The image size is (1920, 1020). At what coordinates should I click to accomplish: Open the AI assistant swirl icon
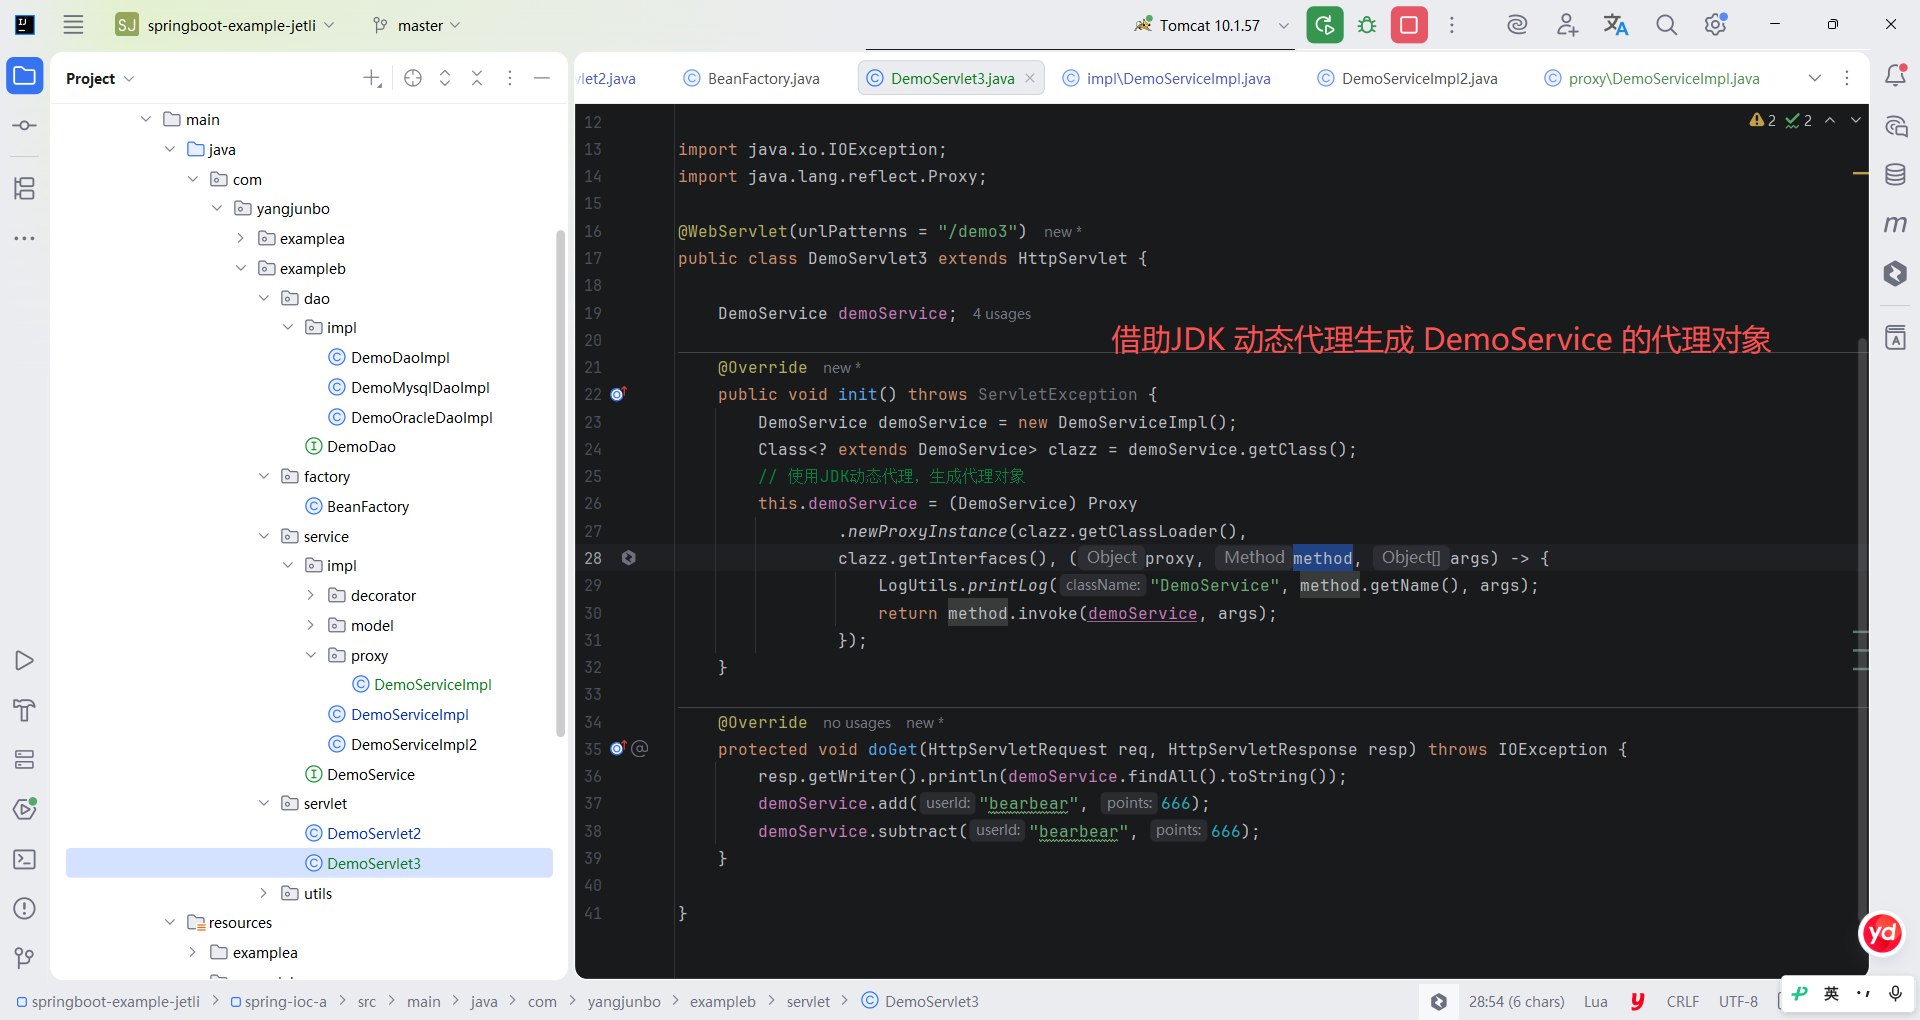[1517, 25]
